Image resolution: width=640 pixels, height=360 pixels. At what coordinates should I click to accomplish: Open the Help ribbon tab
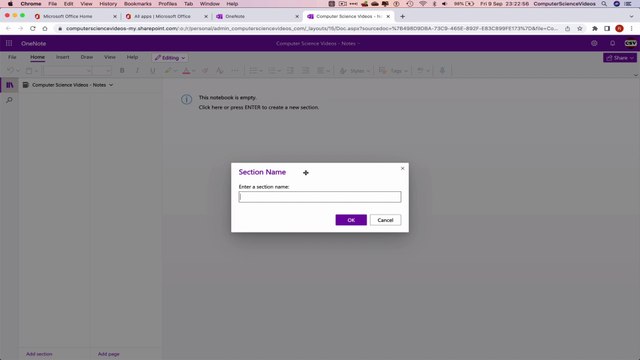coord(132,57)
